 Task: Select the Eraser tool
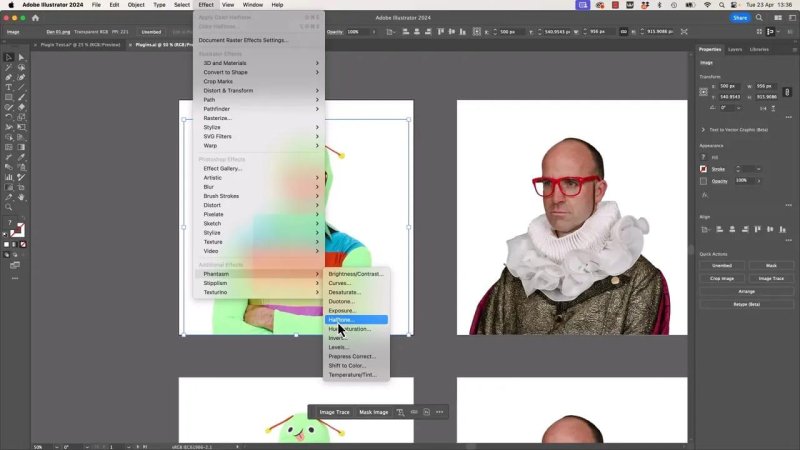(x=21, y=107)
